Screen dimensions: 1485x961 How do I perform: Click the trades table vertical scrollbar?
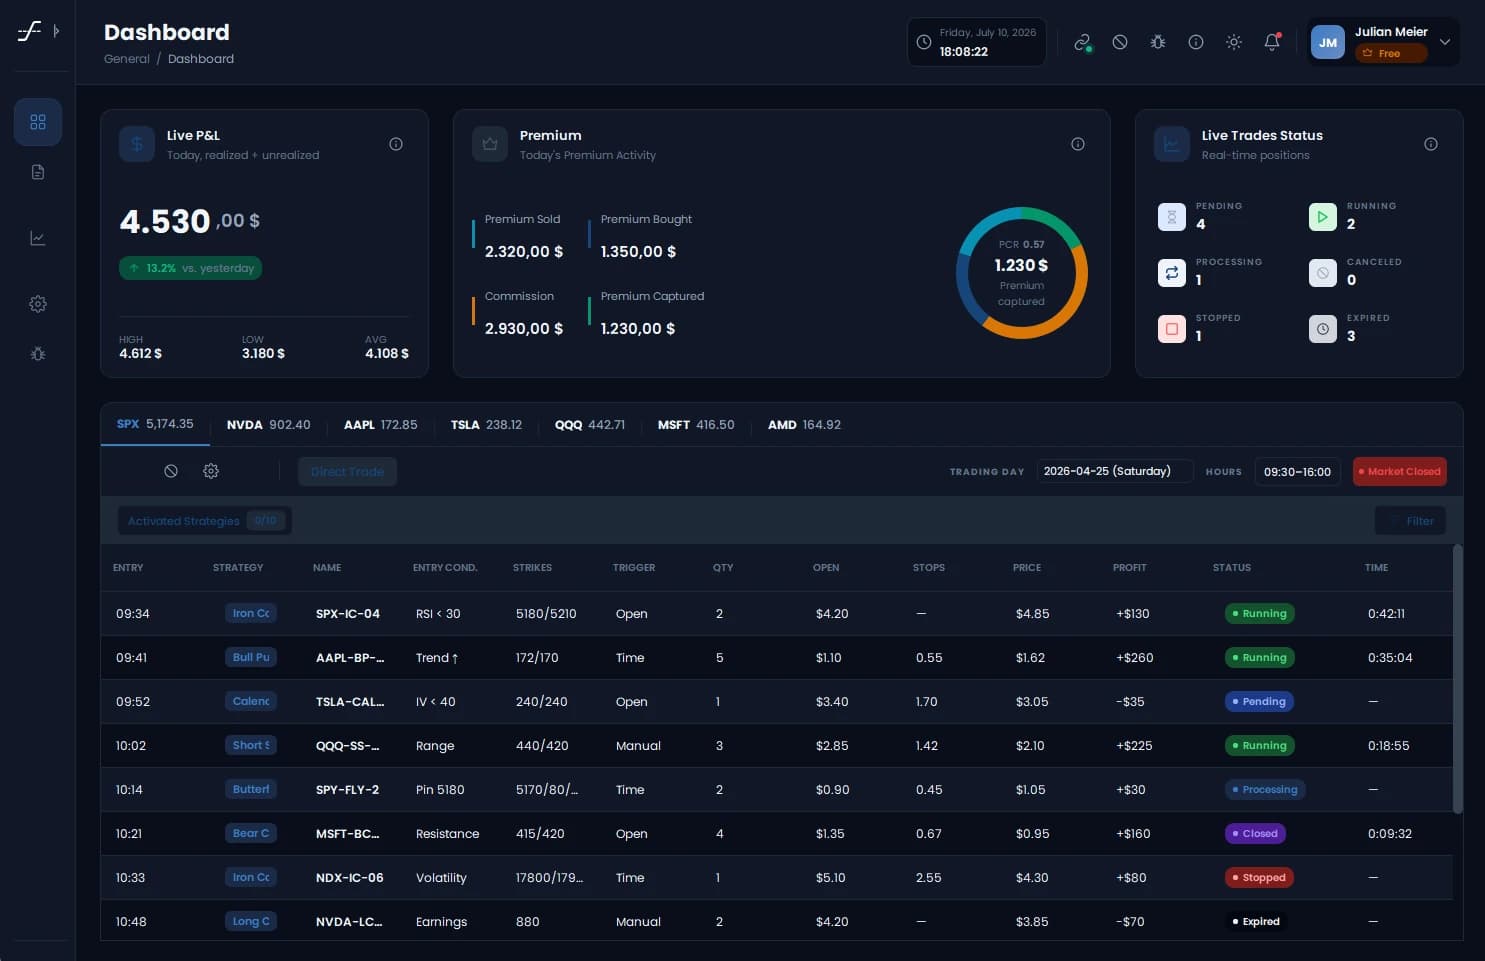click(1457, 678)
